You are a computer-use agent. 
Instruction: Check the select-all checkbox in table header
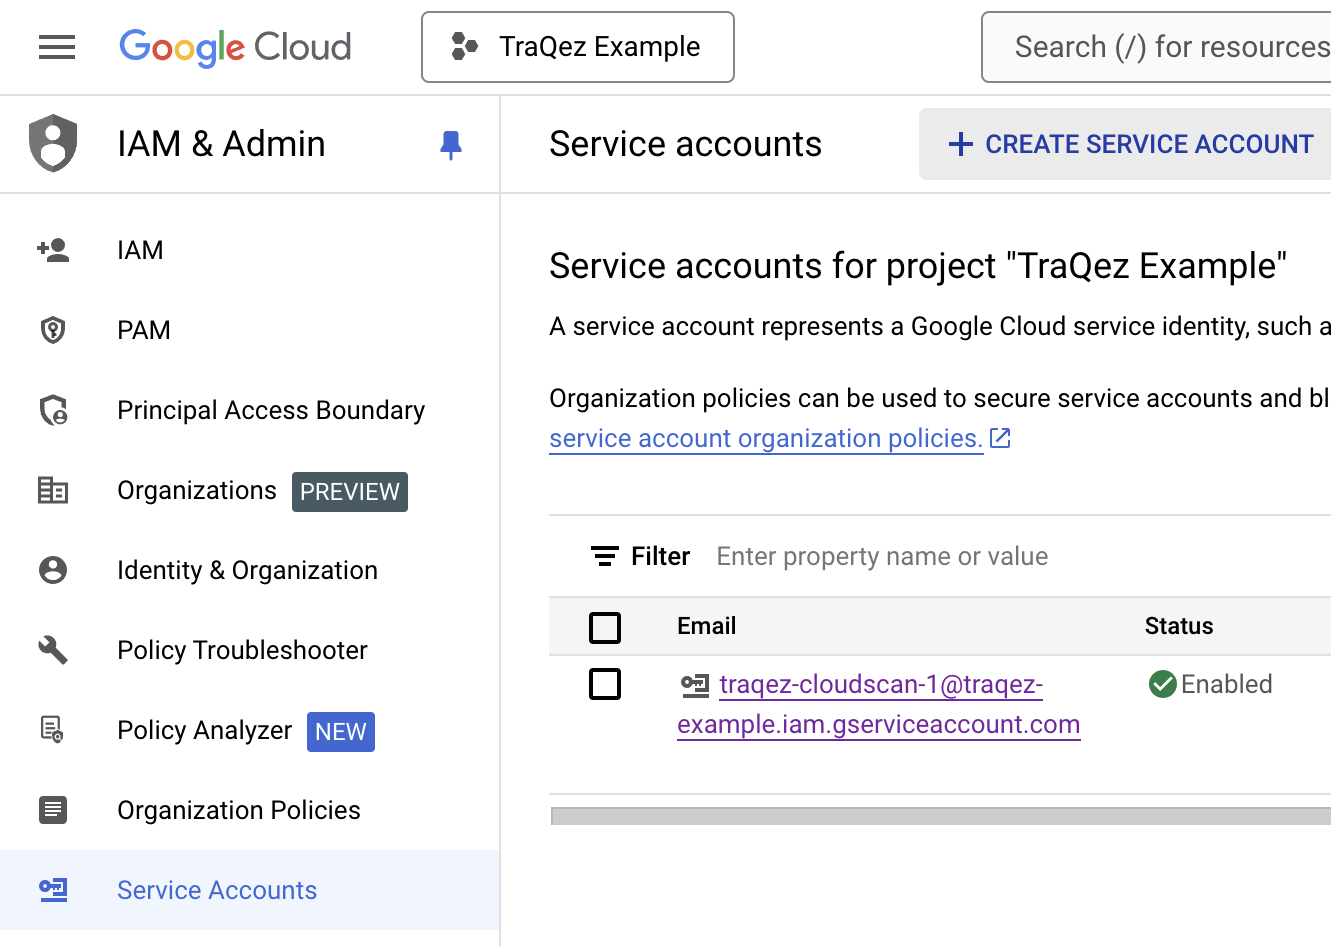click(x=605, y=627)
